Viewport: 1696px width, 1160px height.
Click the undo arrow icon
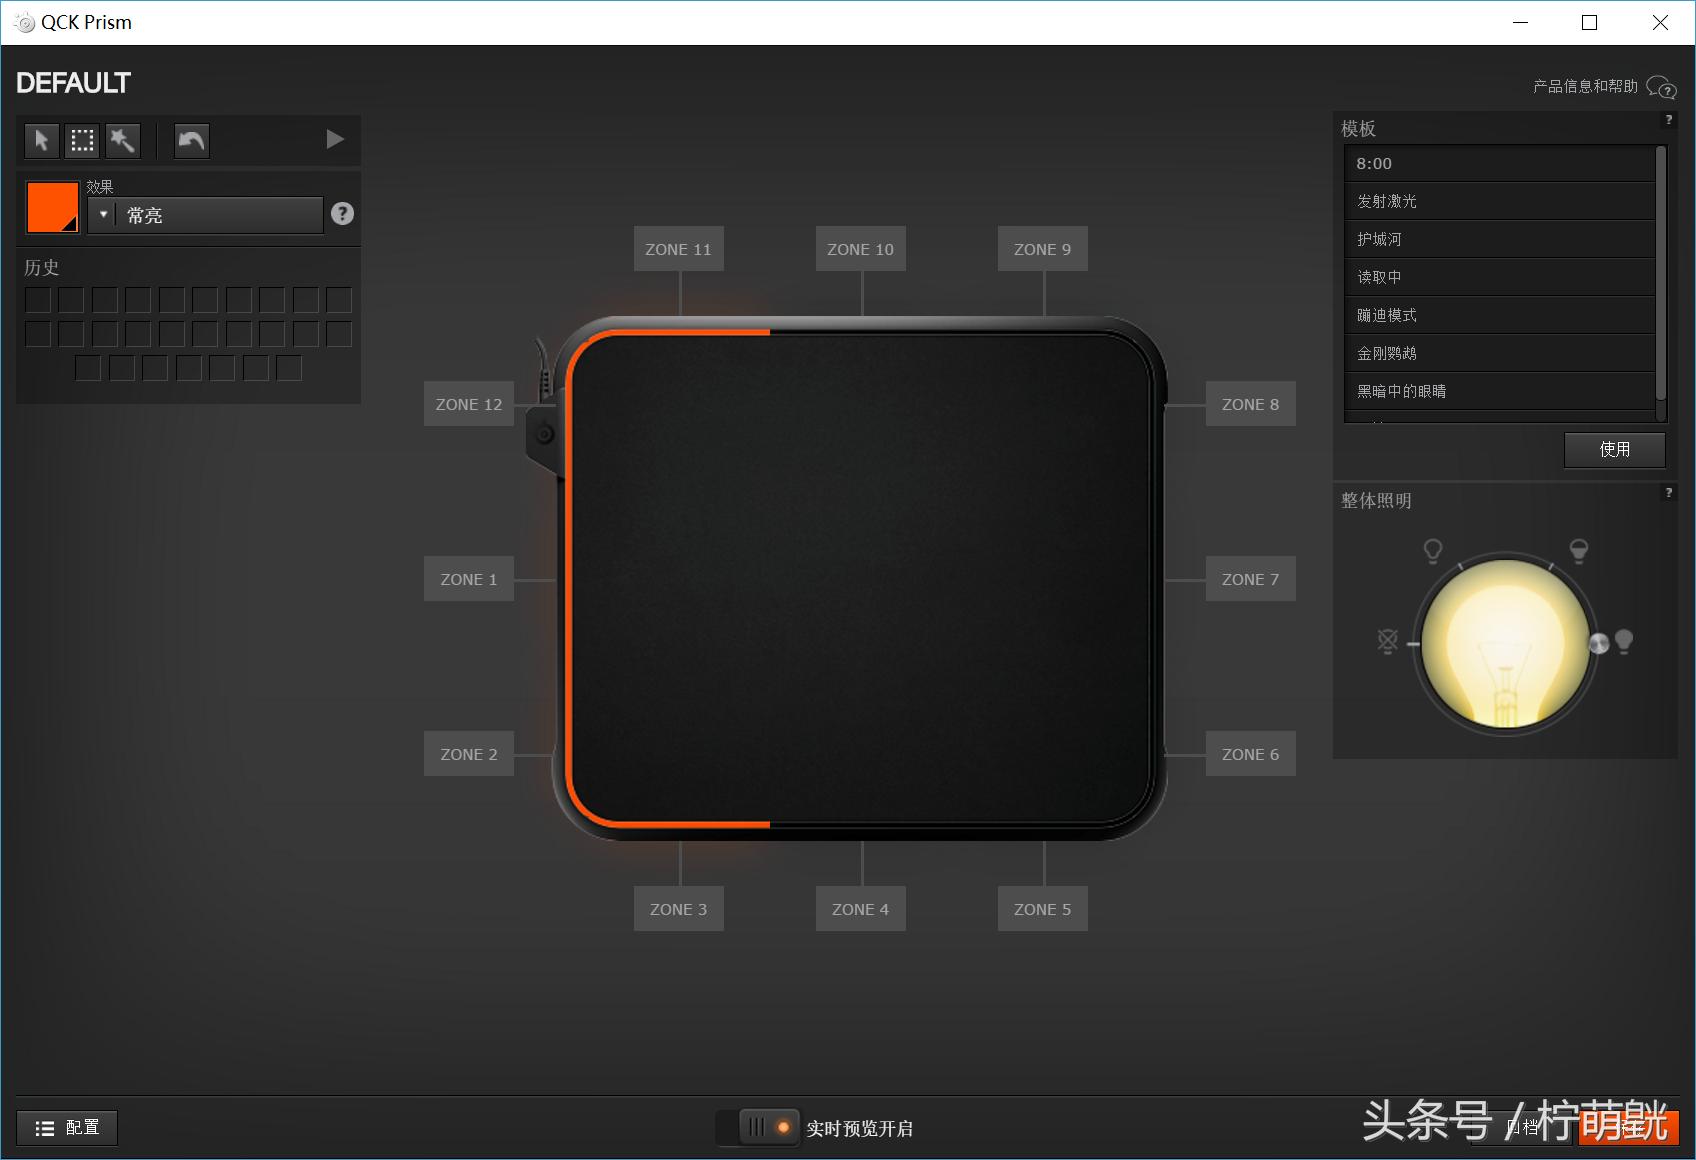tap(191, 140)
